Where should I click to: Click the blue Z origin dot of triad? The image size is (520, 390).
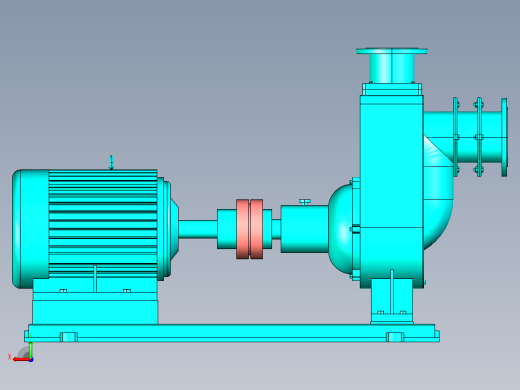[31, 360]
